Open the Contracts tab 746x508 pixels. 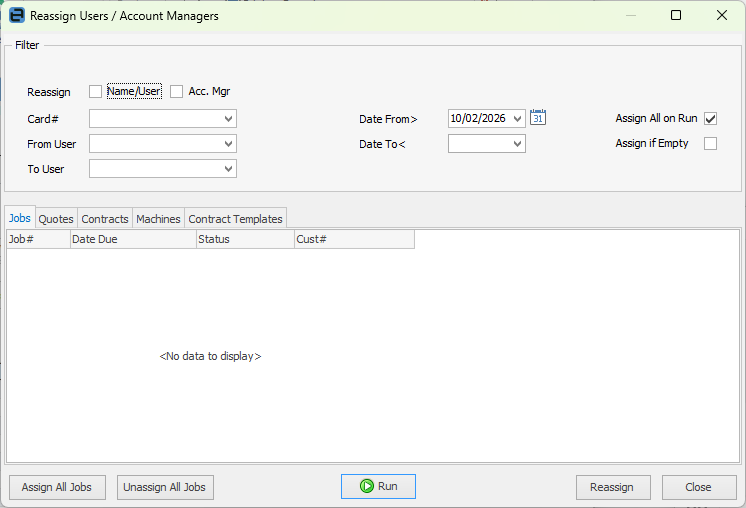[105, 219]
